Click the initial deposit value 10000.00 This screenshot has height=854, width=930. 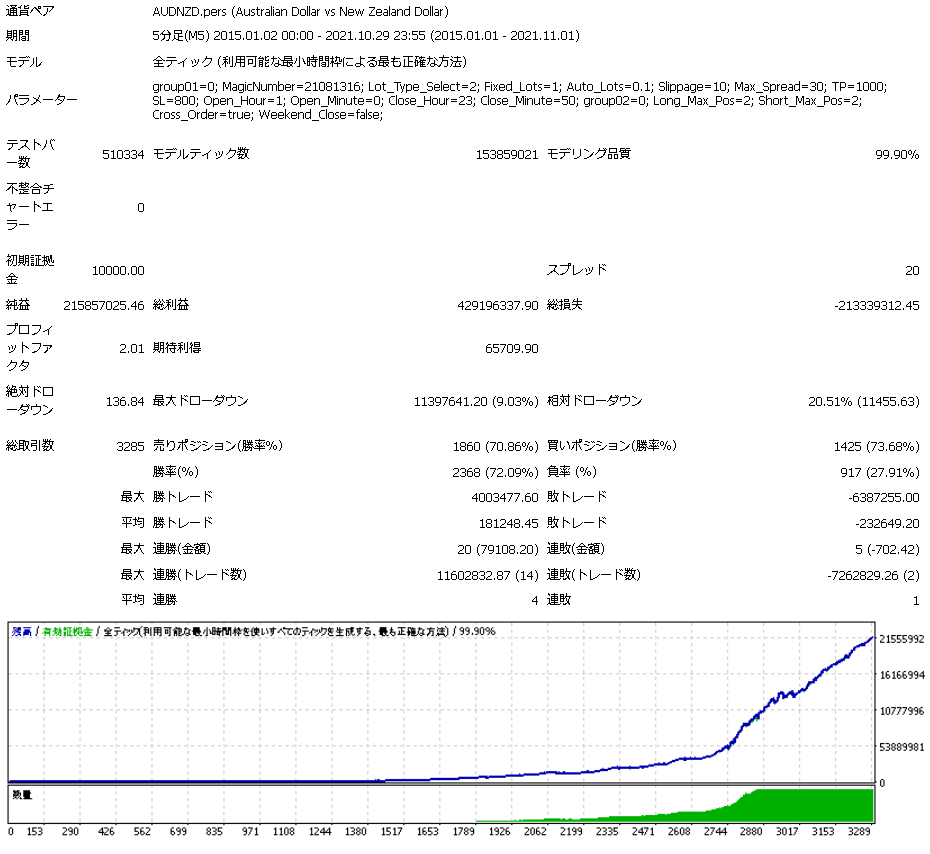(x=117, y=271)
